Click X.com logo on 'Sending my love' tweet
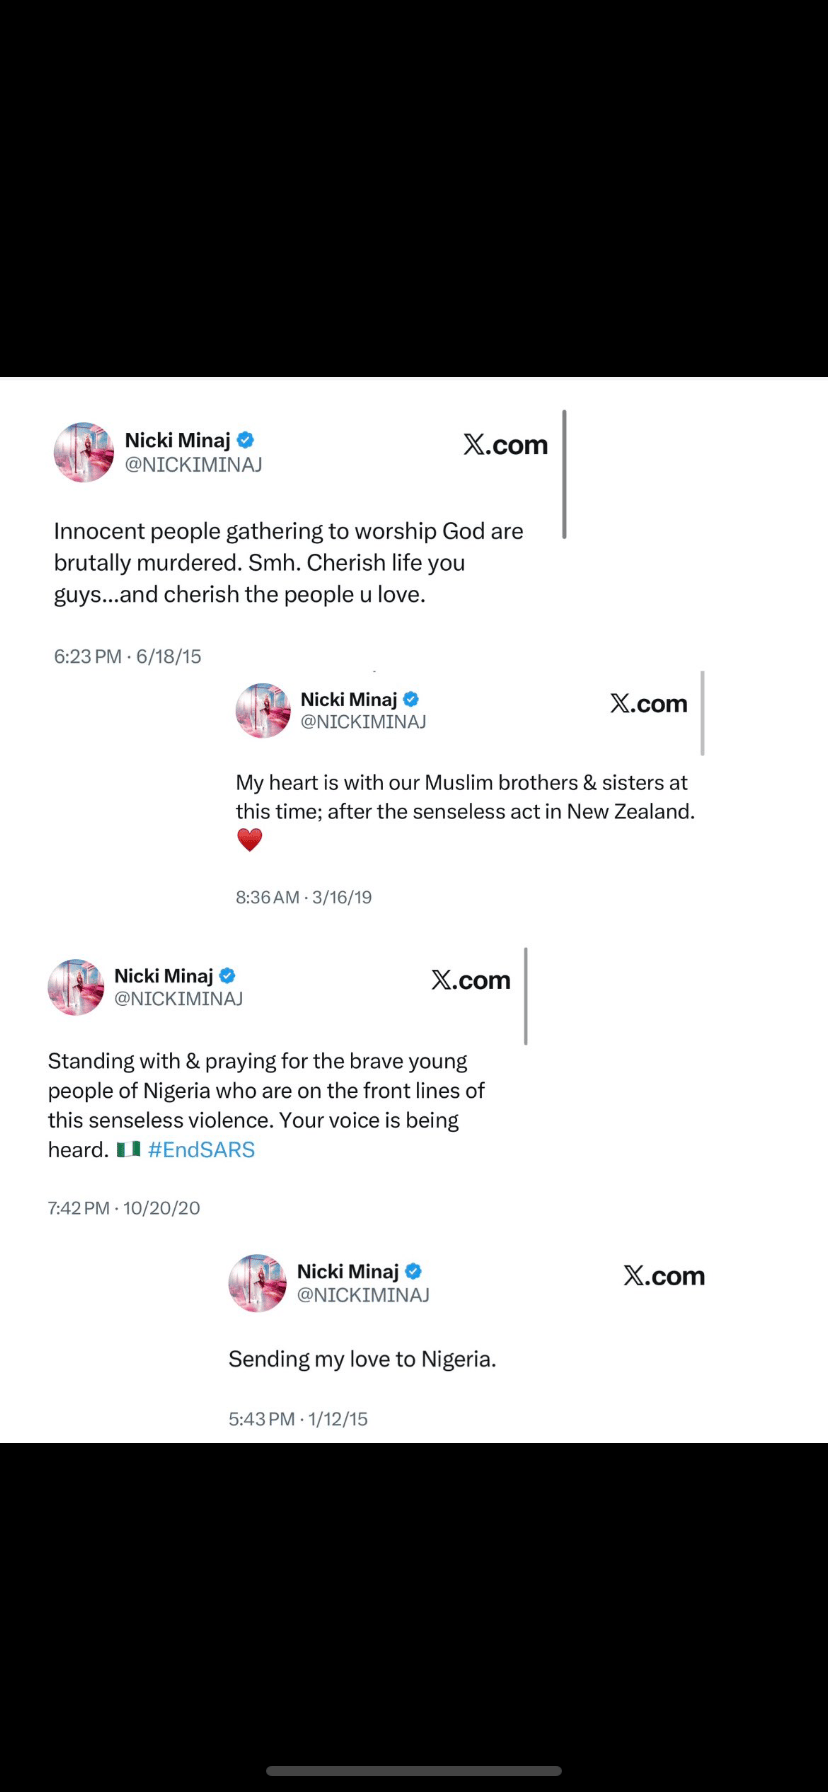 [664, 1276]
